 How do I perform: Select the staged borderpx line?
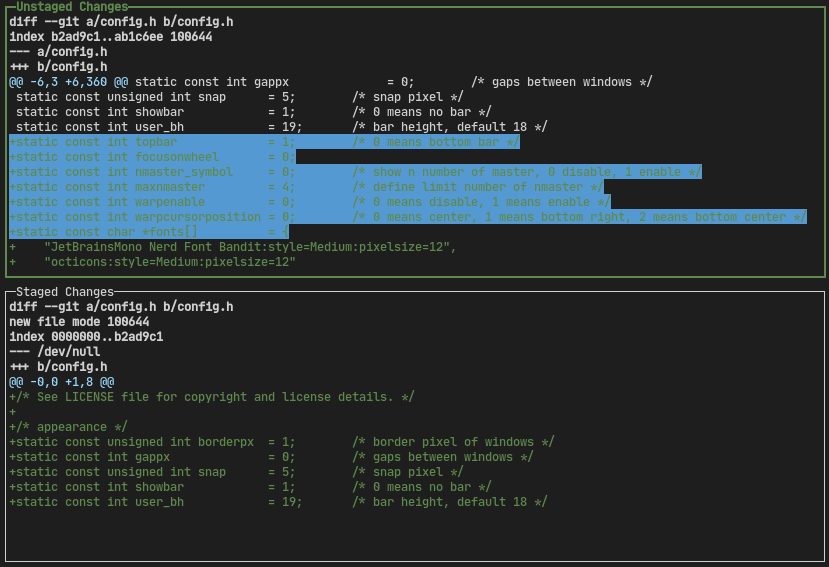pyautogui.click(x=282, y=442)
